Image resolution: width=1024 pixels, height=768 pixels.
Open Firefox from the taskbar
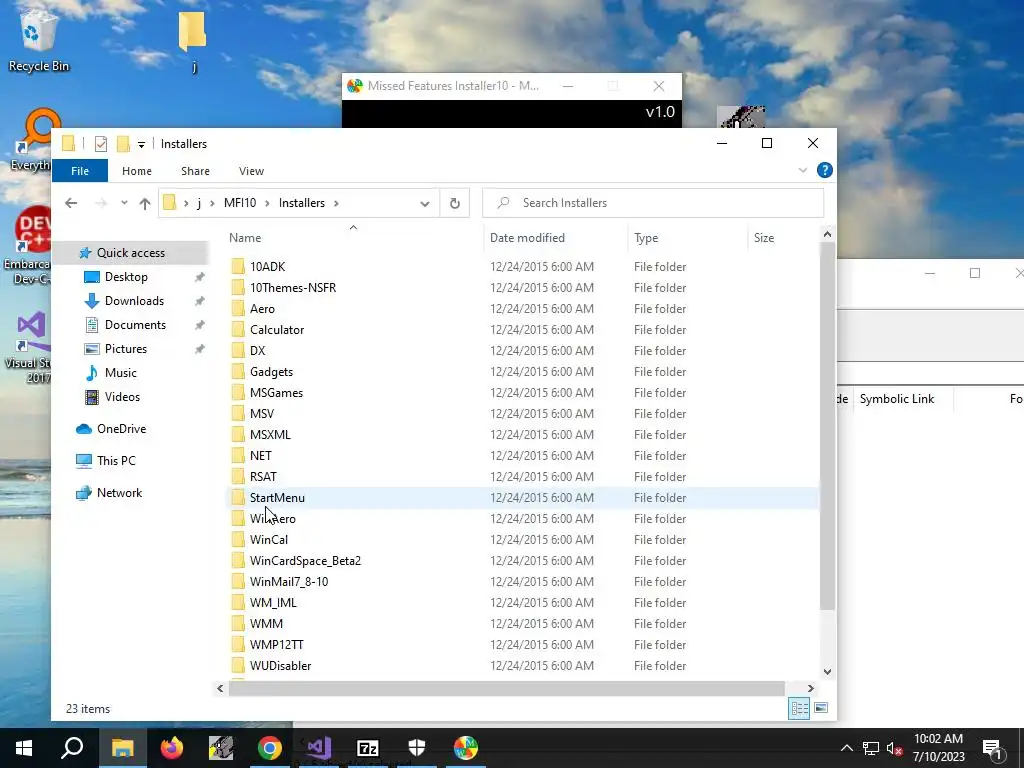[172, 748]
